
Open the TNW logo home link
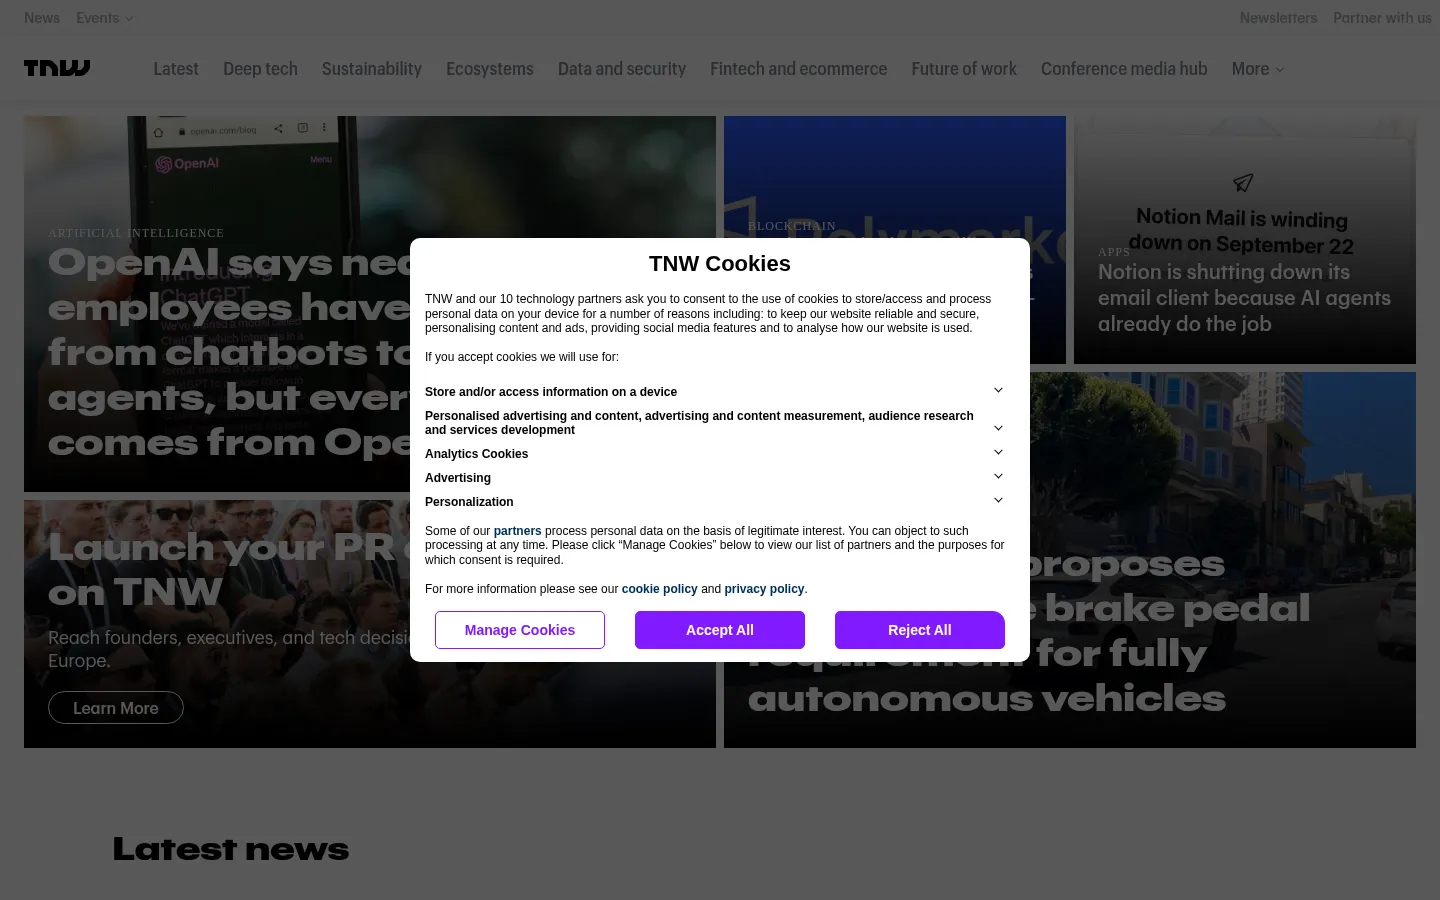(x=57, y=68)
